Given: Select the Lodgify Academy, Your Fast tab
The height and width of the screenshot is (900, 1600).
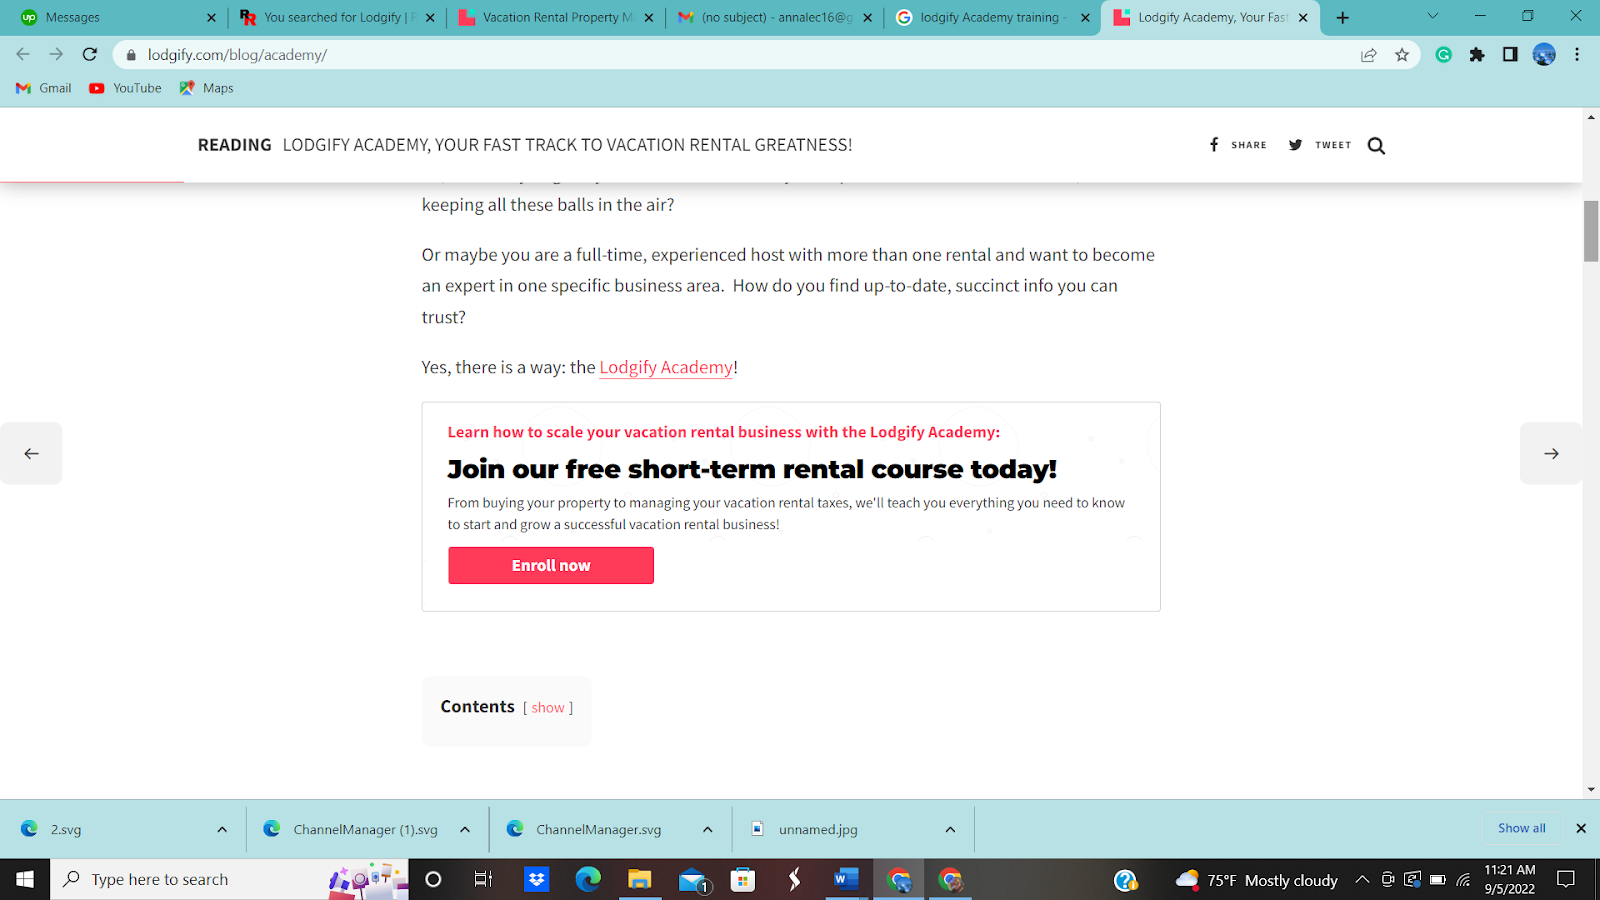Looking at the screenshot, I should (1210, 18).
